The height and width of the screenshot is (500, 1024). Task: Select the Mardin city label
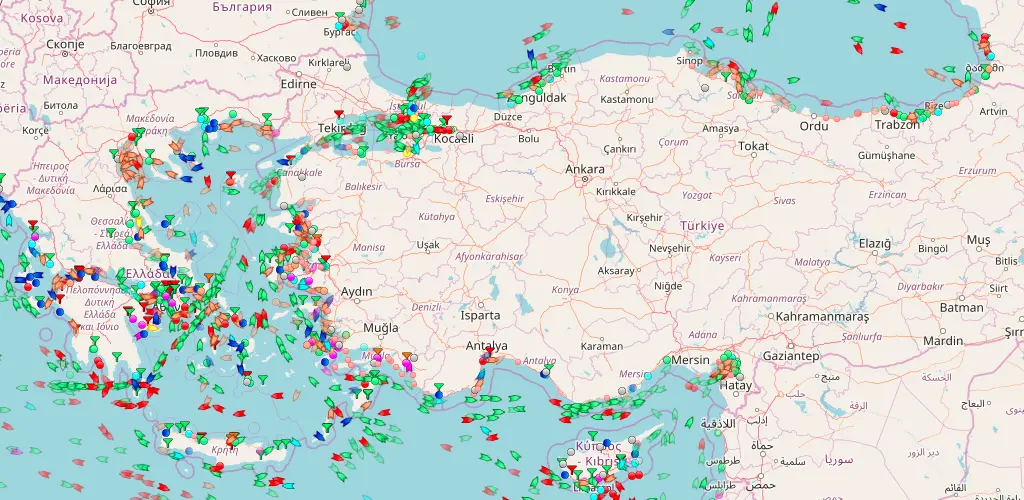tap(943, 341)
